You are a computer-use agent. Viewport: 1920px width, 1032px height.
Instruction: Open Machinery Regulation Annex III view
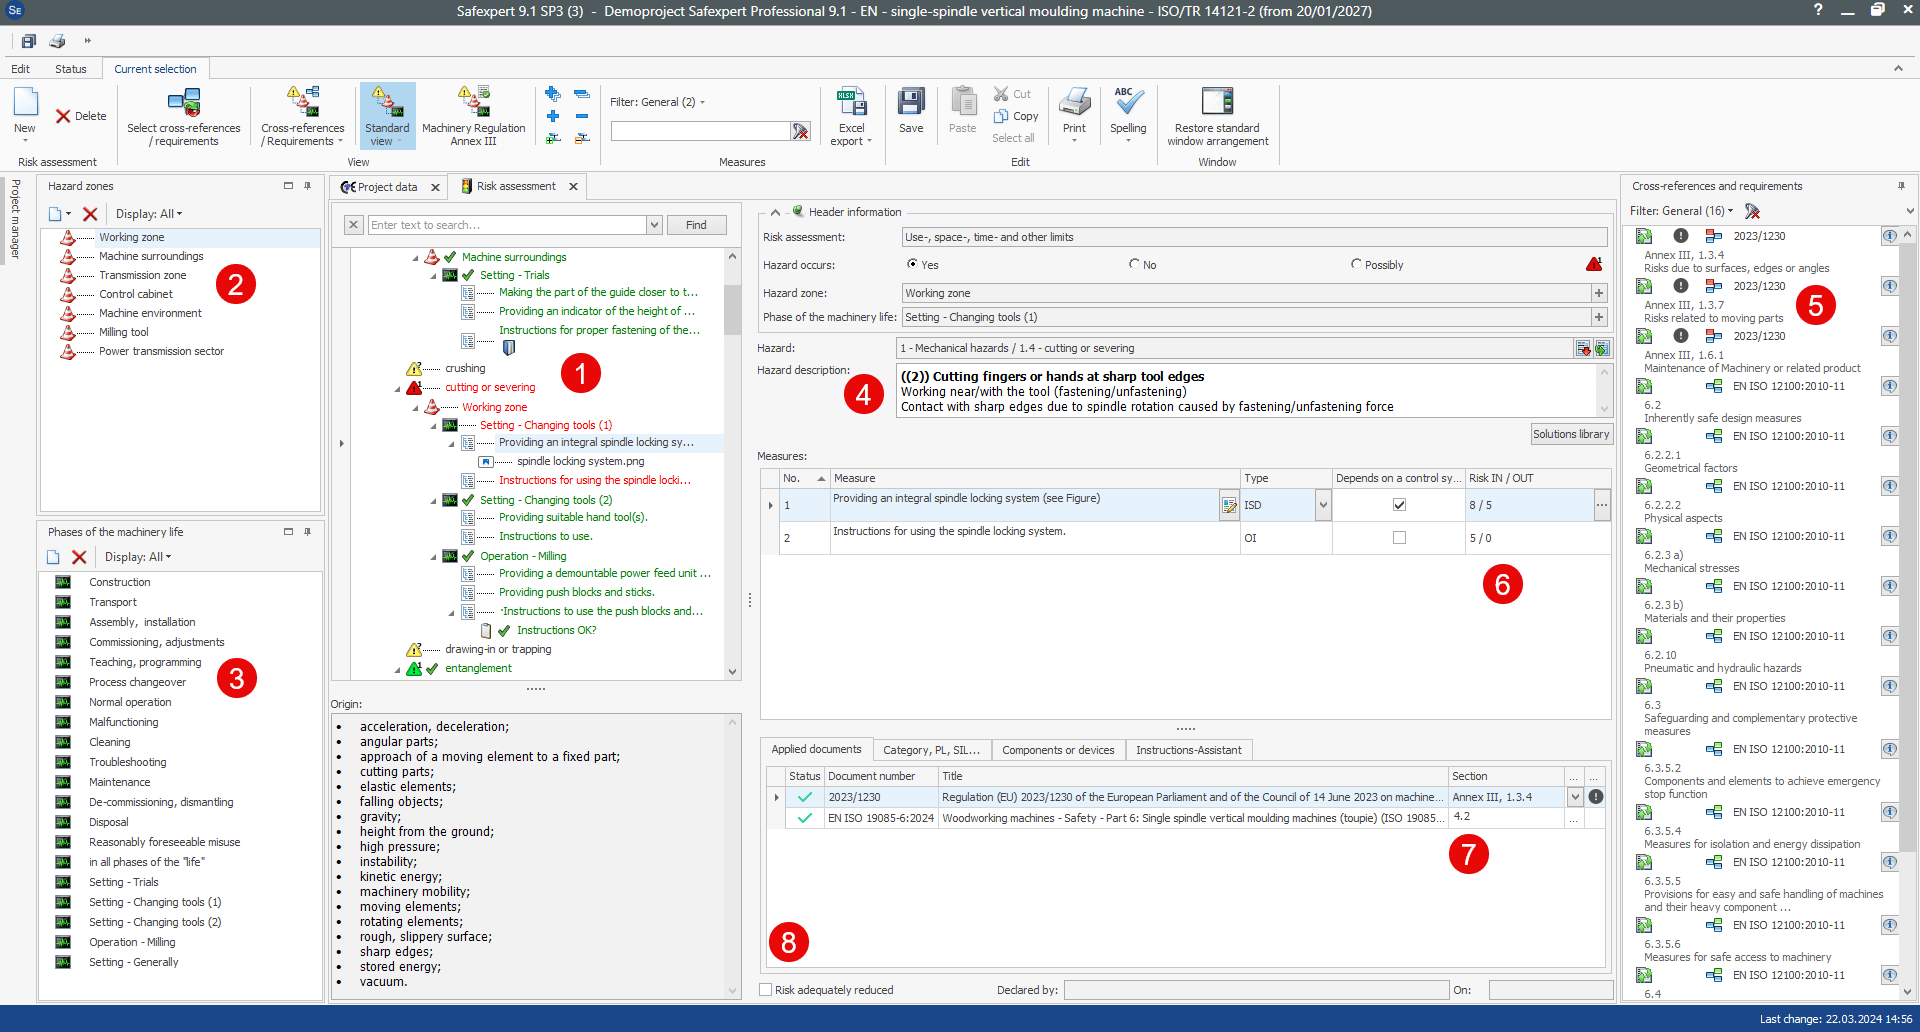[x=473, y=102]
